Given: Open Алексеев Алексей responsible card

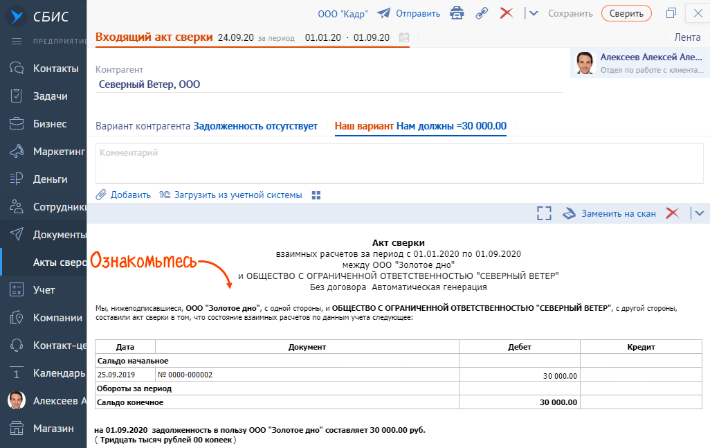Looking at the screenshot, I should [x=640, y=63].
